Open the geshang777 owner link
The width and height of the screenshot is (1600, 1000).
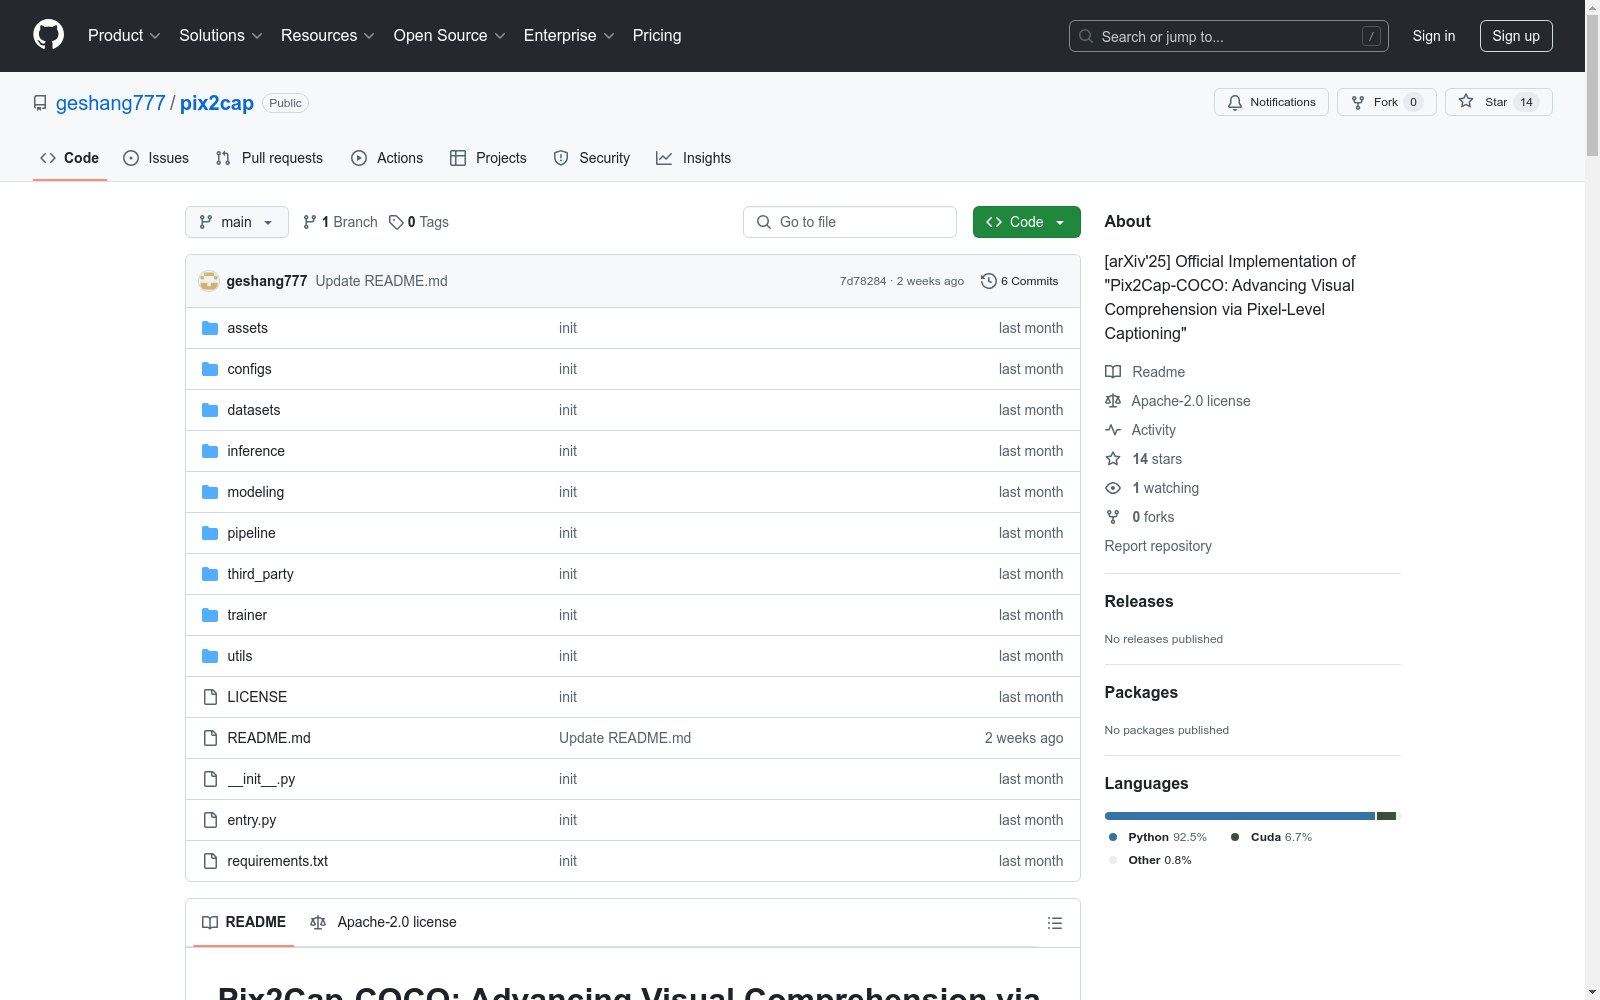click(x=110, y=103)
